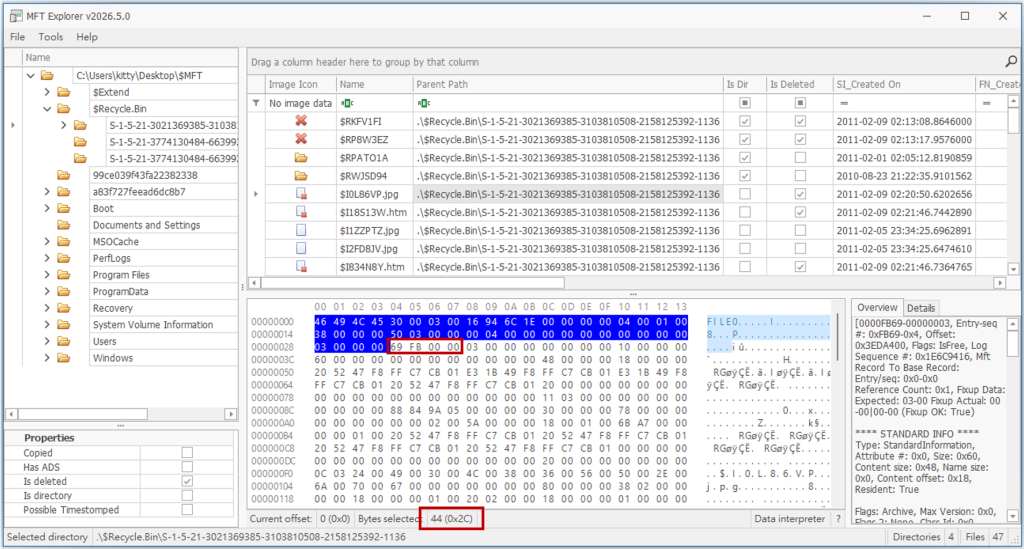
Task: Click the search magnifier icon in grid
Action: [x=1010, y=61]
